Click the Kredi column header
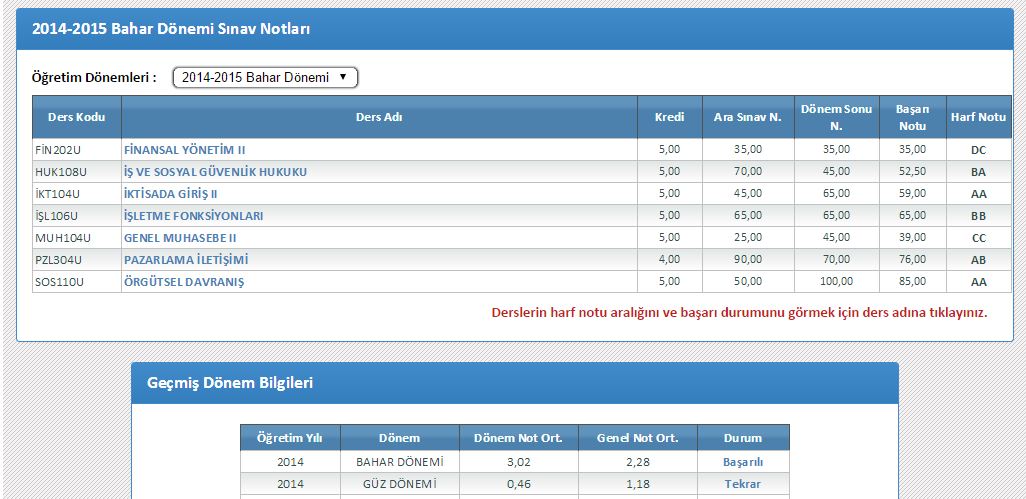This screenshot has height=499, width=1026. click(670, 117)
